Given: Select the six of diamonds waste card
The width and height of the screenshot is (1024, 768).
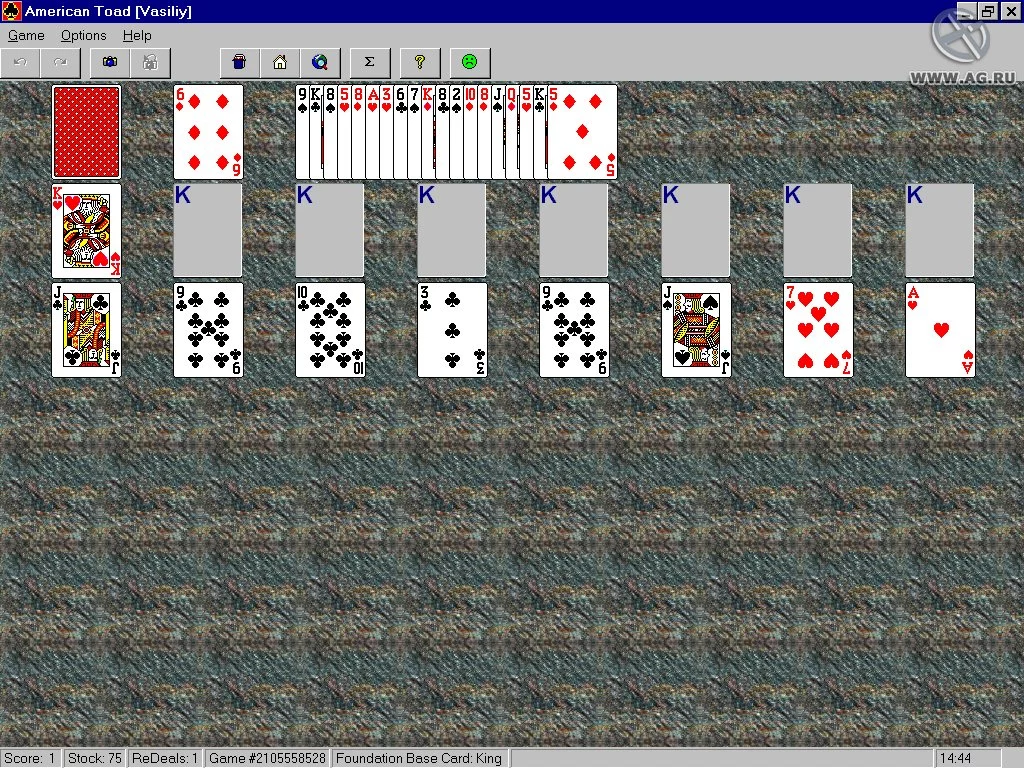Looking at the screenshot, I should [208, 131].
